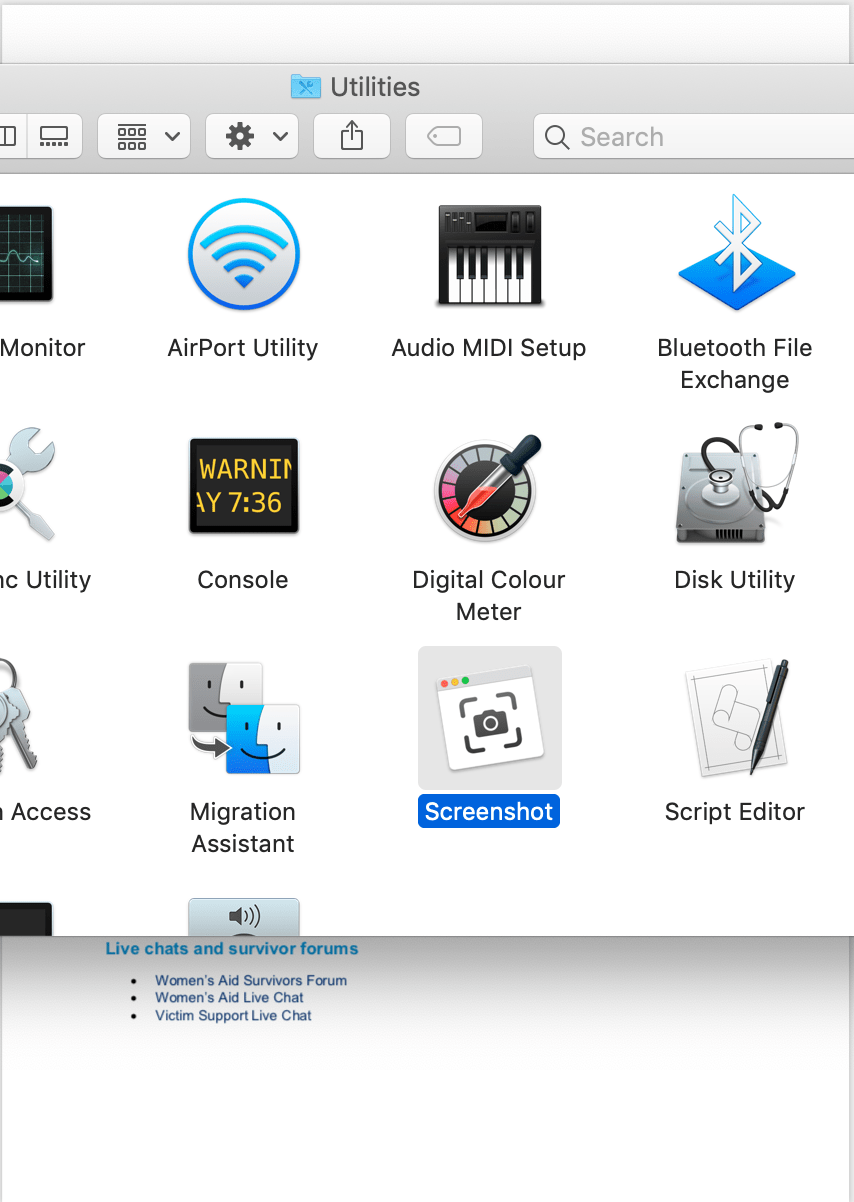The image size is (854, 1202).
Task: Click the search magnifying glass icon
Action: (557, 137)
